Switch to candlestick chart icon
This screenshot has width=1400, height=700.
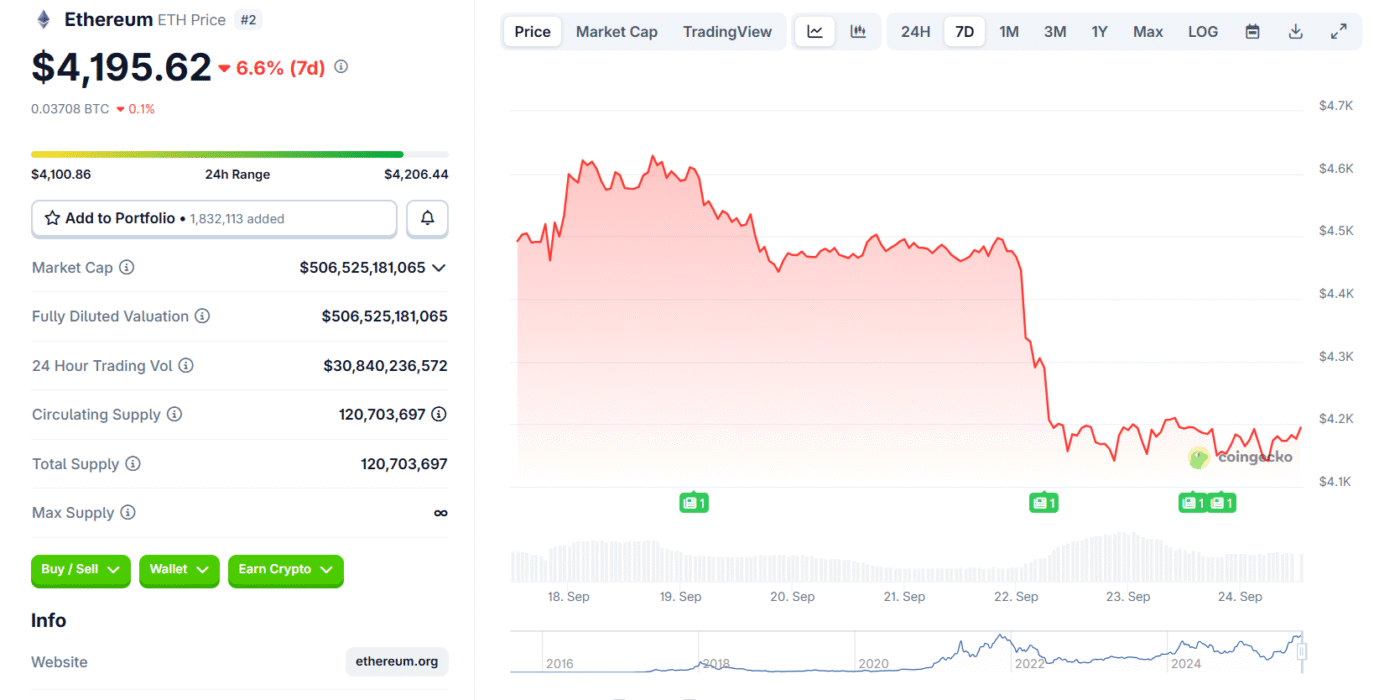(858, 32)
